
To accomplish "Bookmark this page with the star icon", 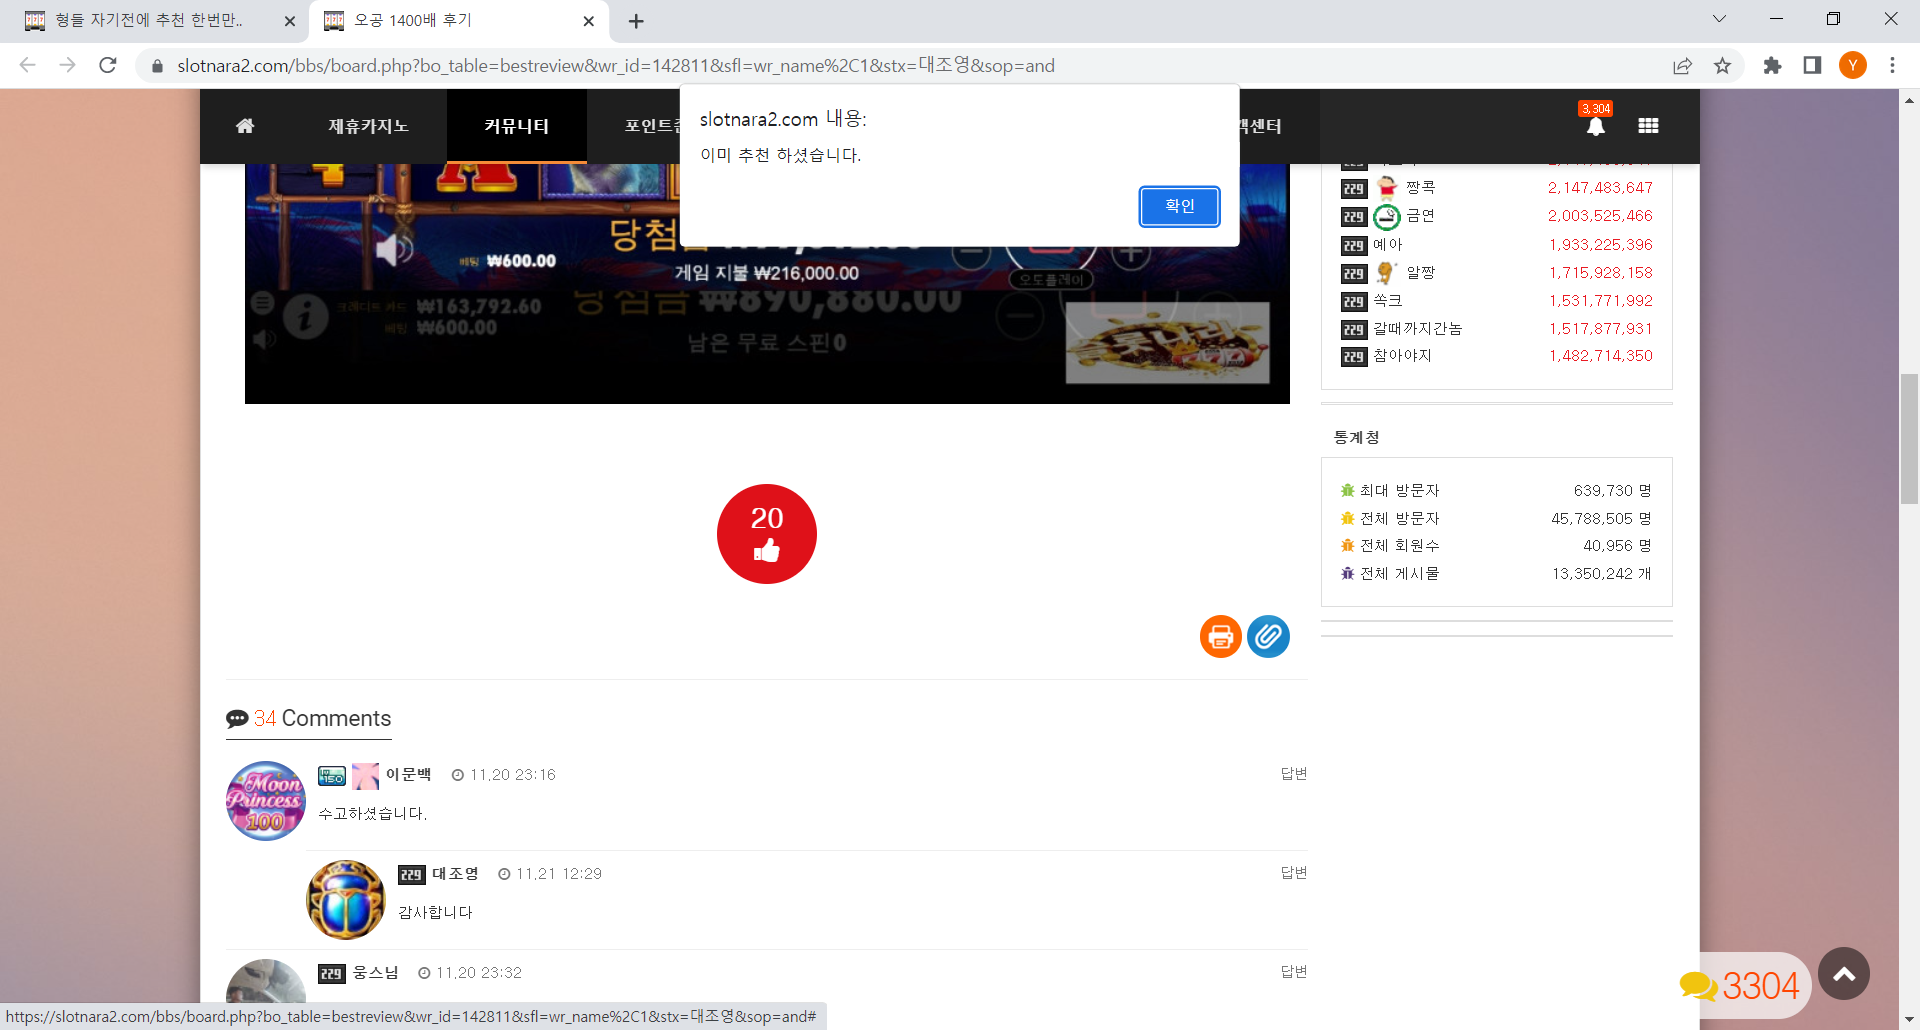I will (x=1722, y=65).
